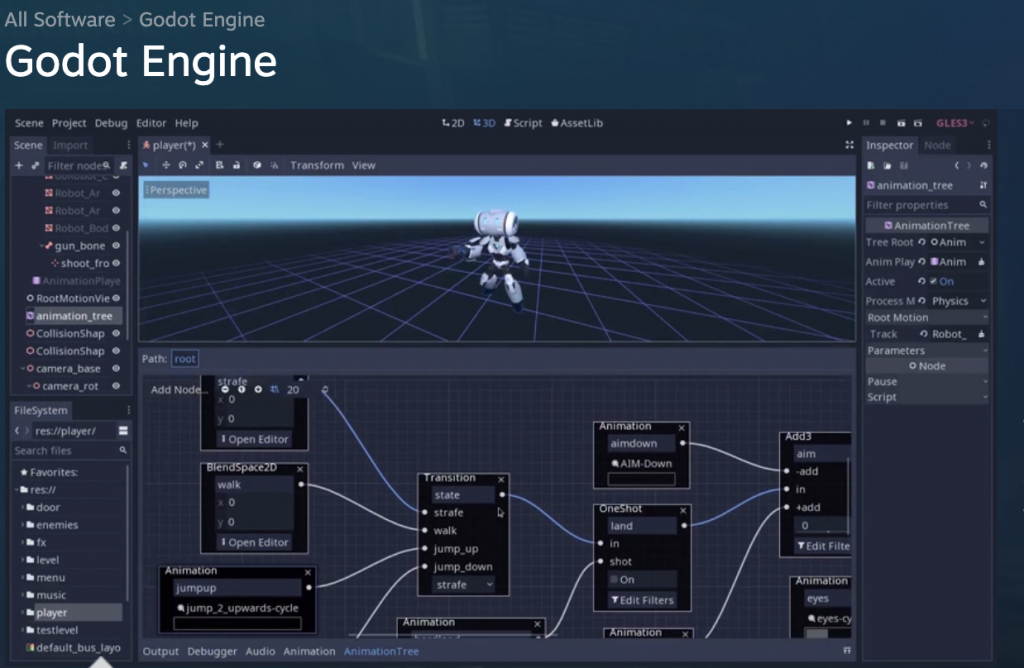Click the jumpup Animation node progress bar
This screenshot has width=1024, height=668.
point(237,624)
